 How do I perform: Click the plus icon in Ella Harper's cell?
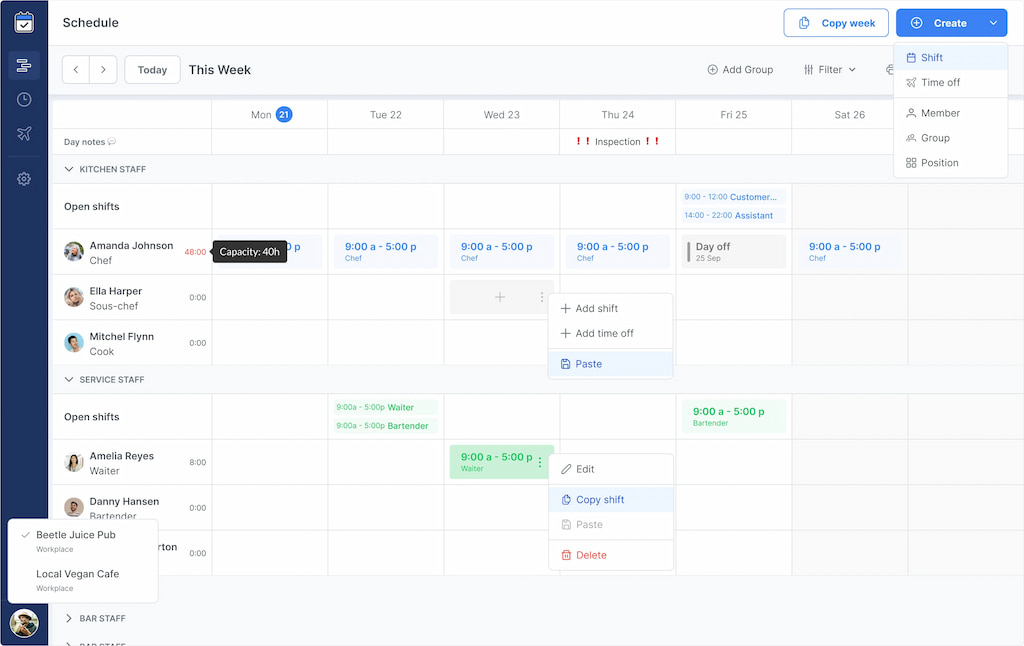coord(500,297)
